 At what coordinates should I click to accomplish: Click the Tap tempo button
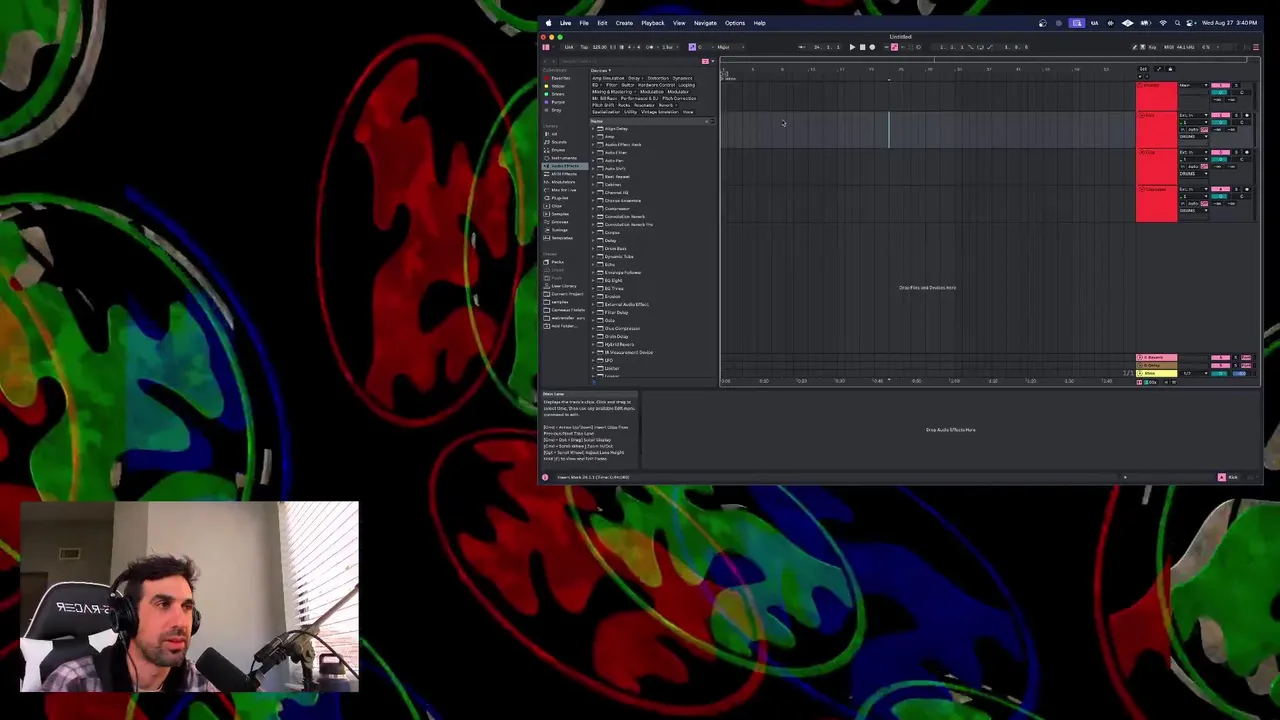pos(584,47)
